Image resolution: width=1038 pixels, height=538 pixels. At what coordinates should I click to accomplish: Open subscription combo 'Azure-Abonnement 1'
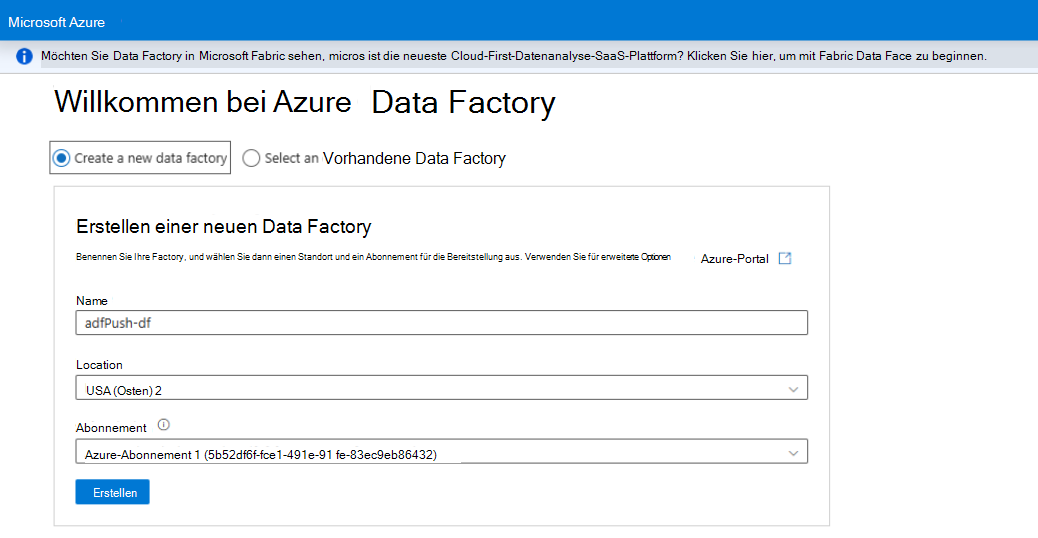tap(442, 451)
